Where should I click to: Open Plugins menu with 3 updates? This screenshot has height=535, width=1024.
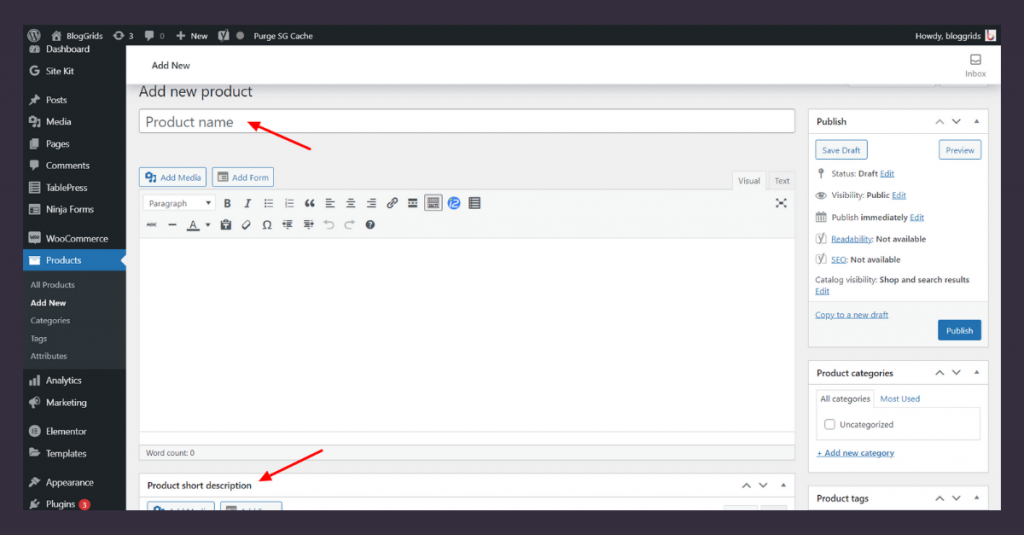click(74, 504)
